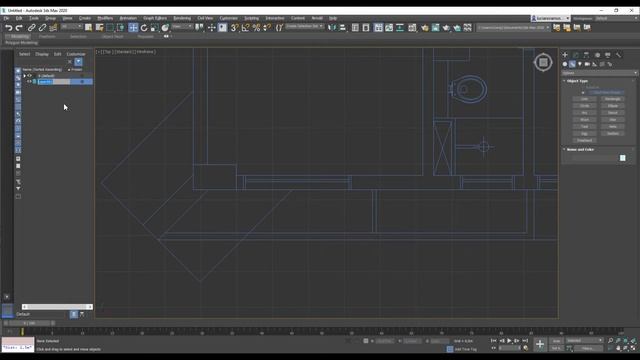Image resolution: width=640 pixels, height=360 pixels.
Task: Click the Line spline button
Action: pos(584,99)
